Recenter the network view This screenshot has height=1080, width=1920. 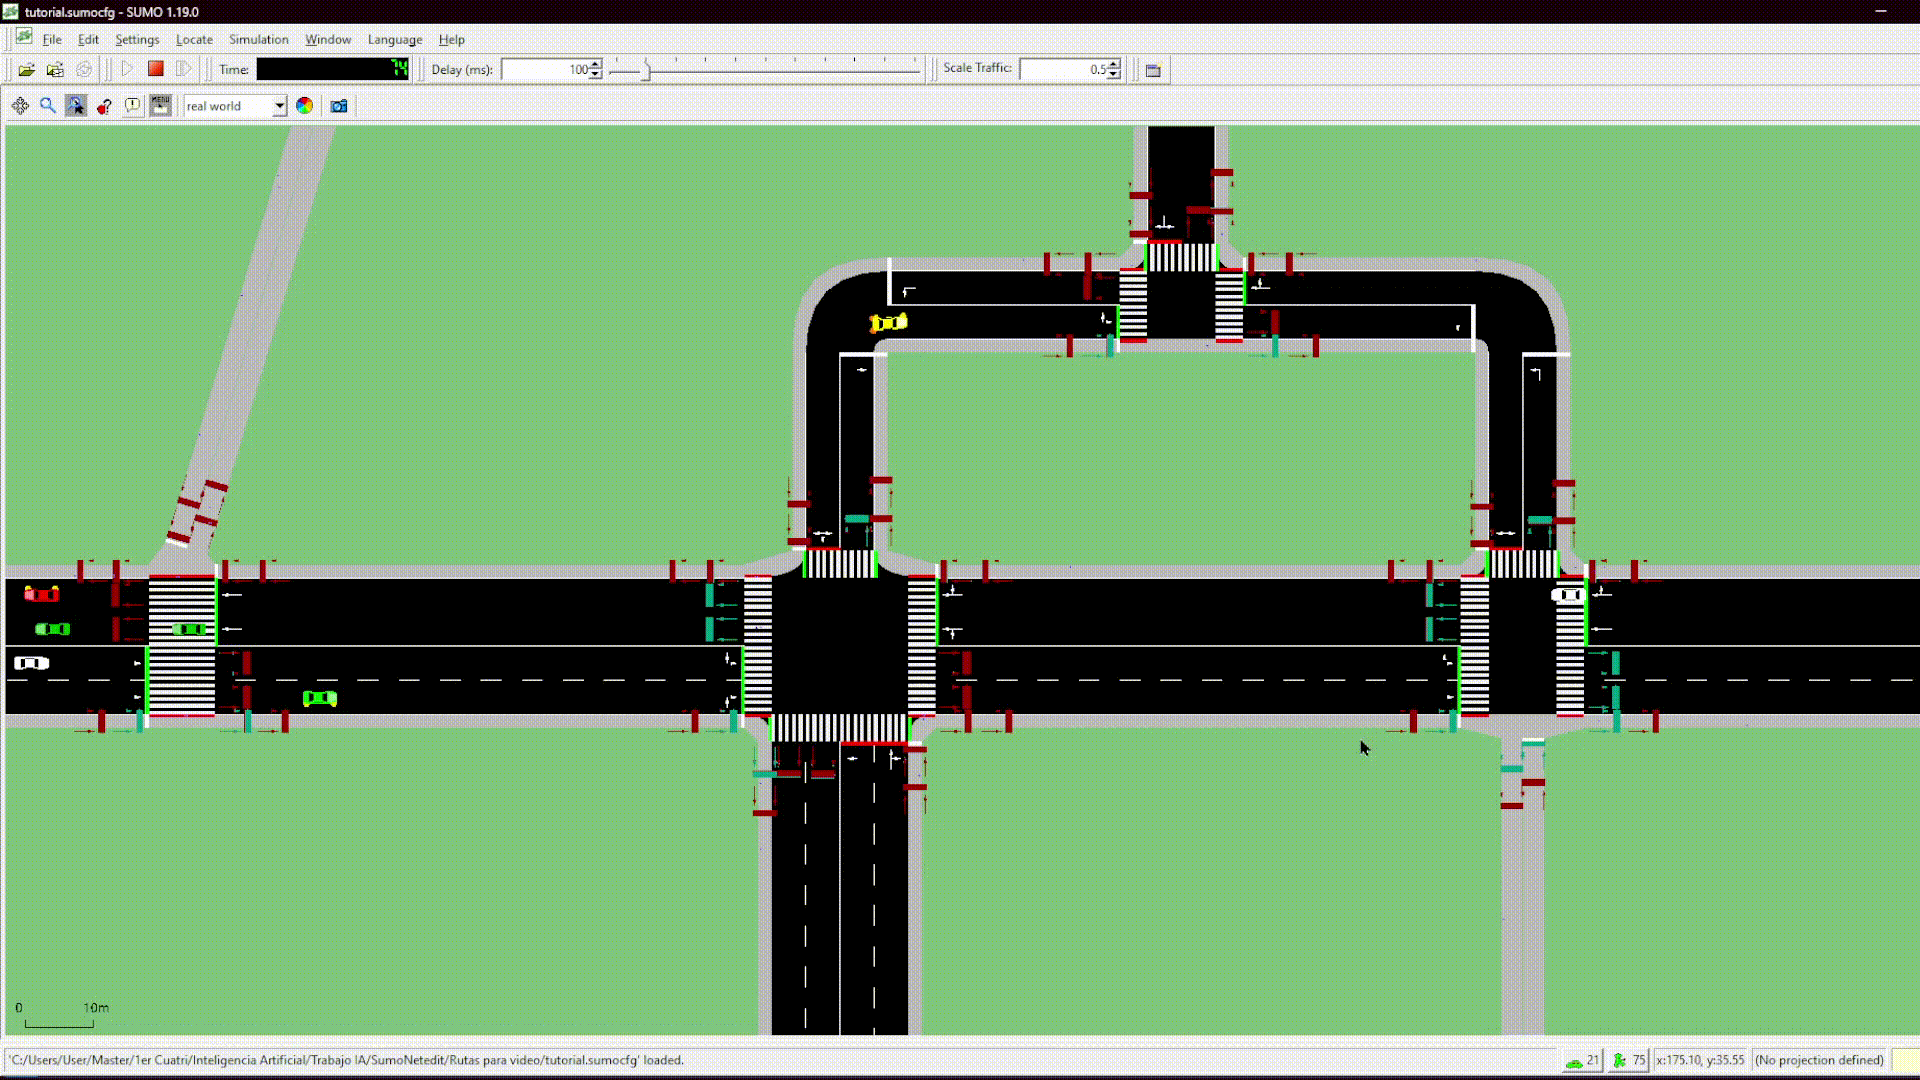coord(20,105)
